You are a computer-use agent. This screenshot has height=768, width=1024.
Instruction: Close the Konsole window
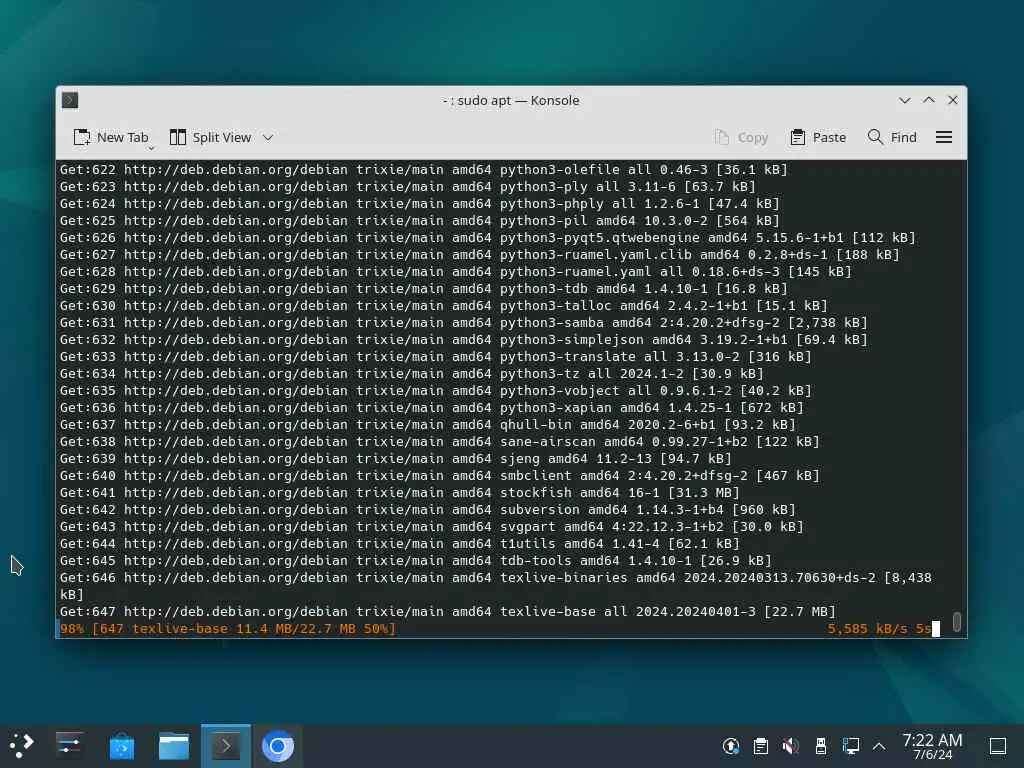(953, 100)
